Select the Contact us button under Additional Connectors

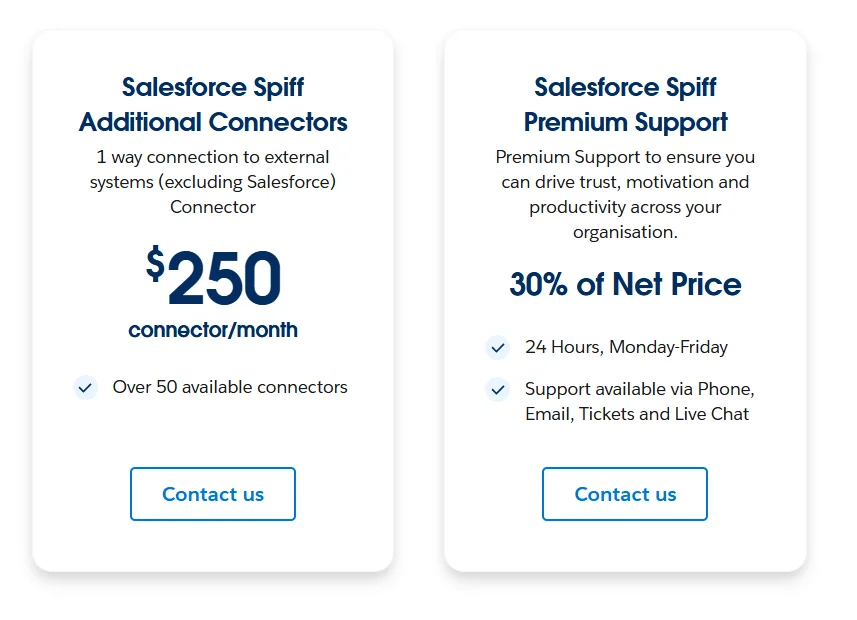coord(212,494)
